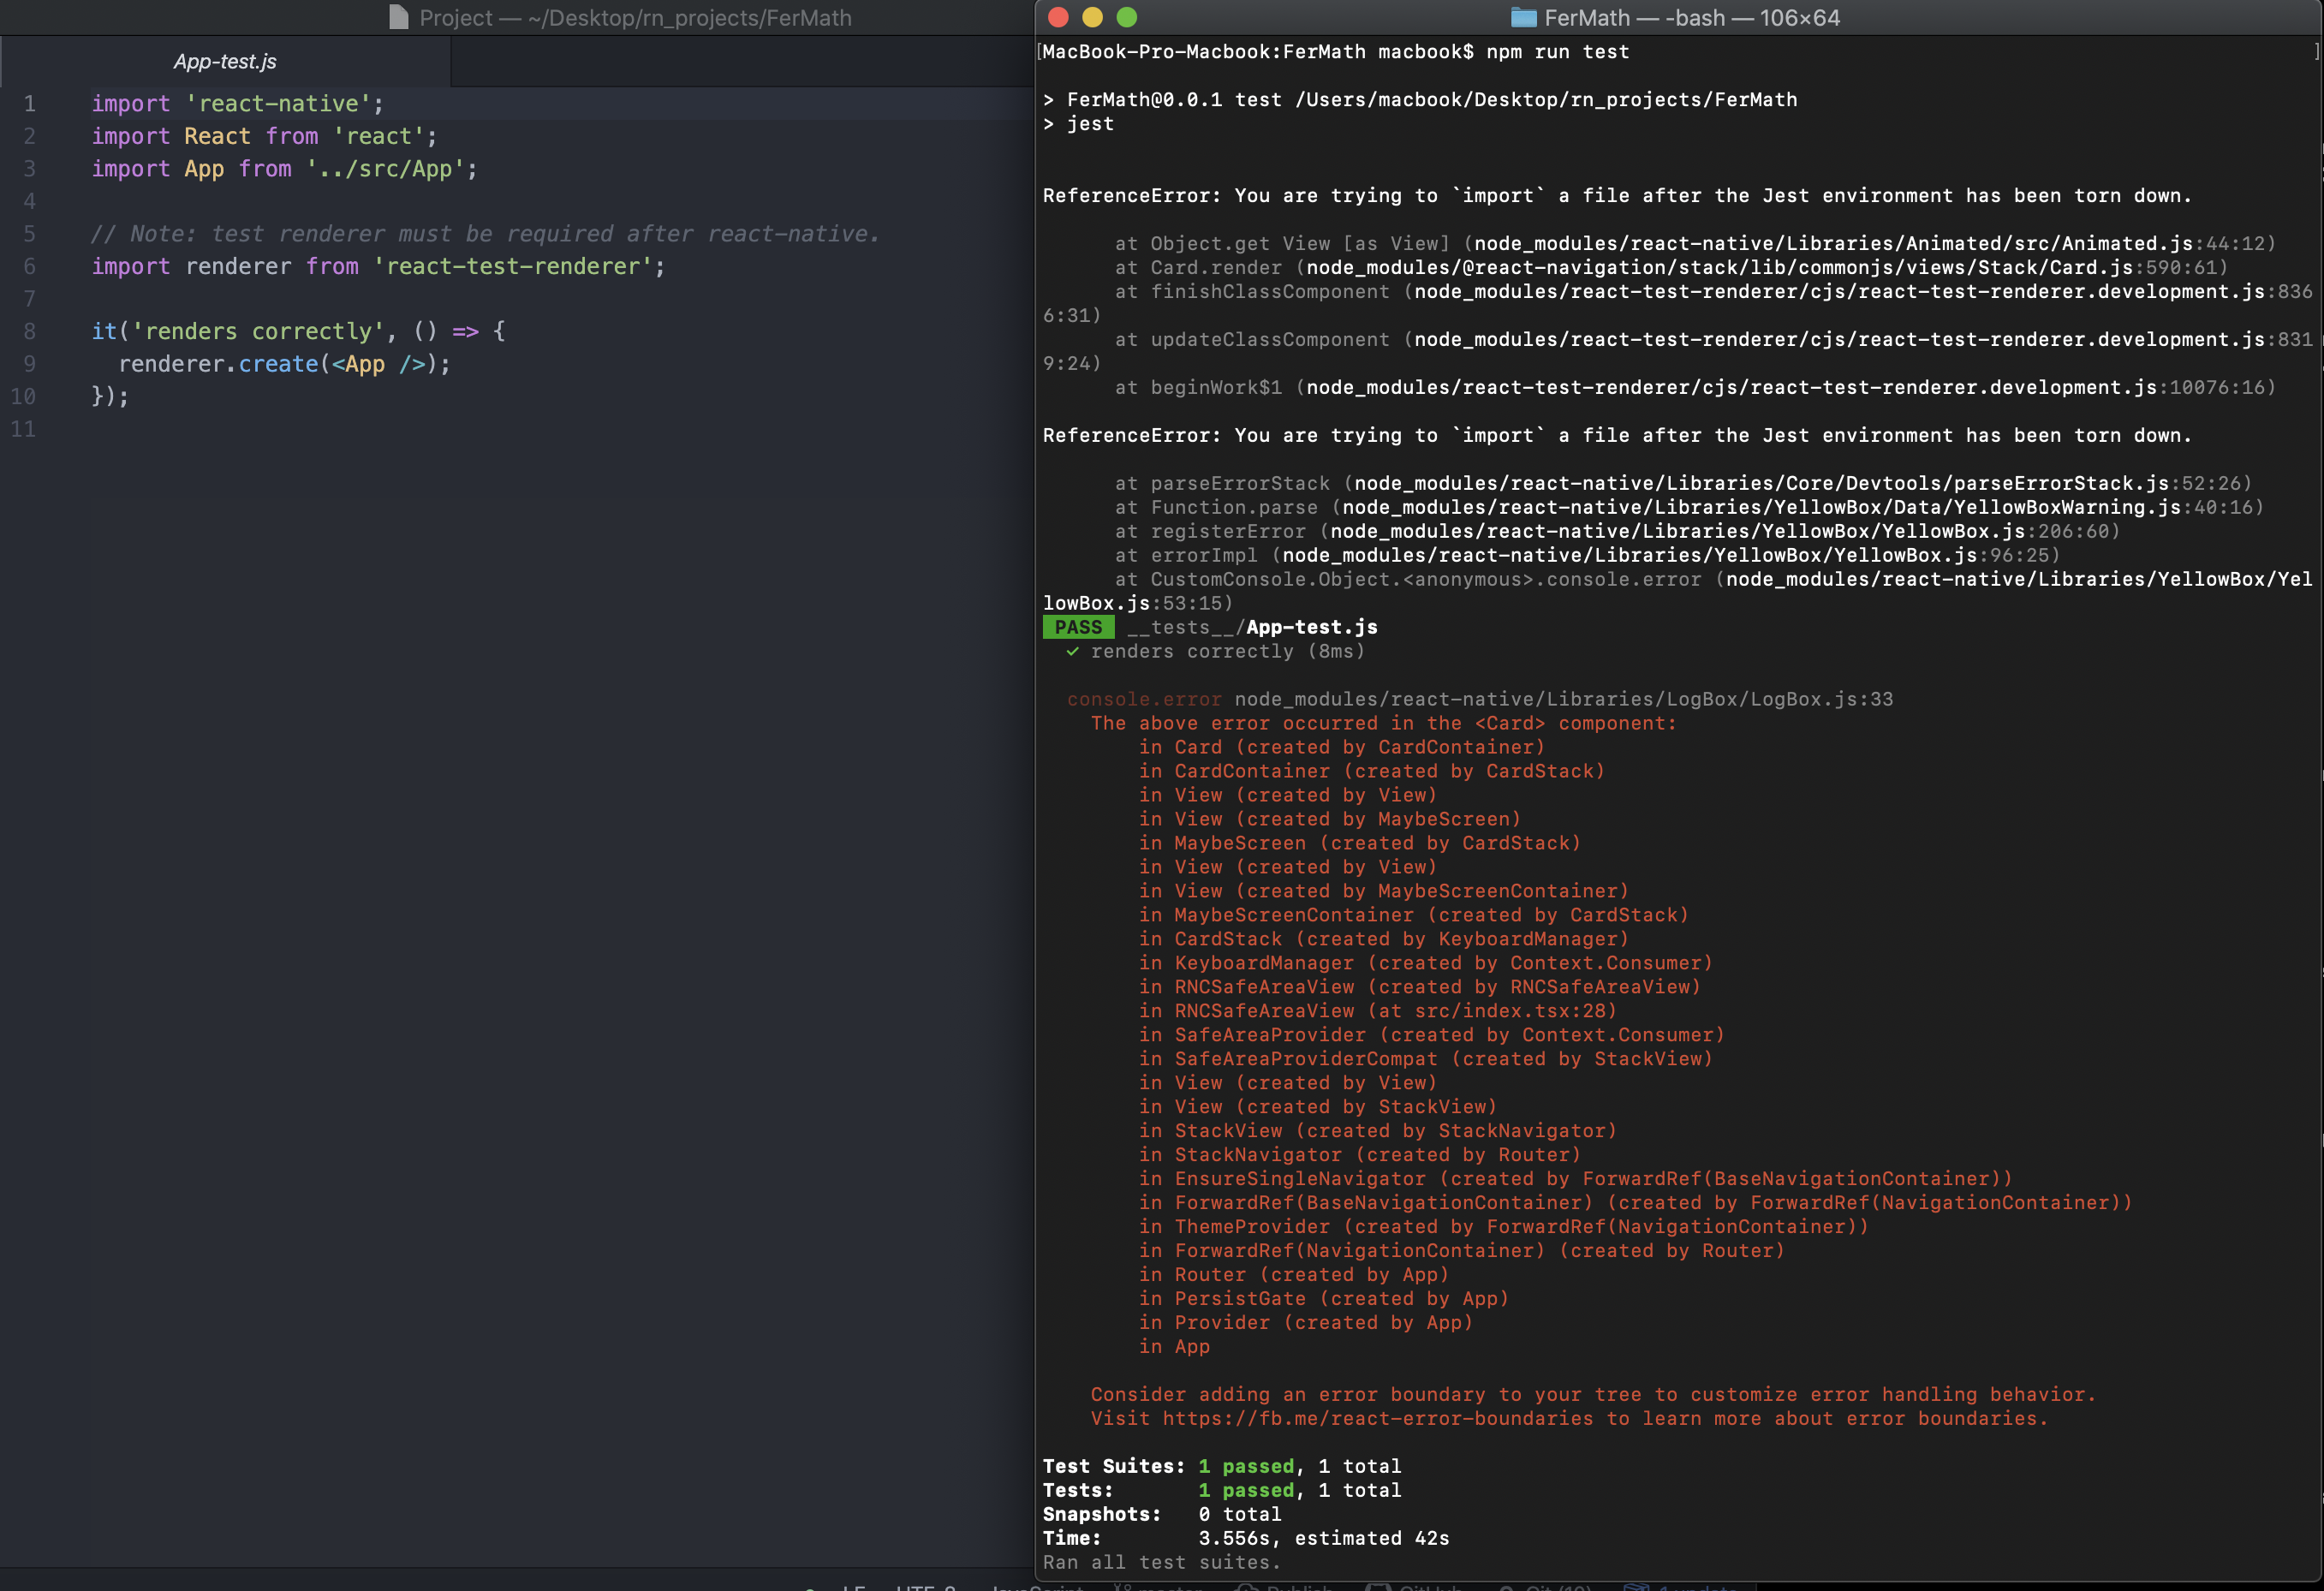Click line number 8 in the editor gutter
Image resolution: width=2324 pixels, height=1591 pixels.
tap(28, 331)
